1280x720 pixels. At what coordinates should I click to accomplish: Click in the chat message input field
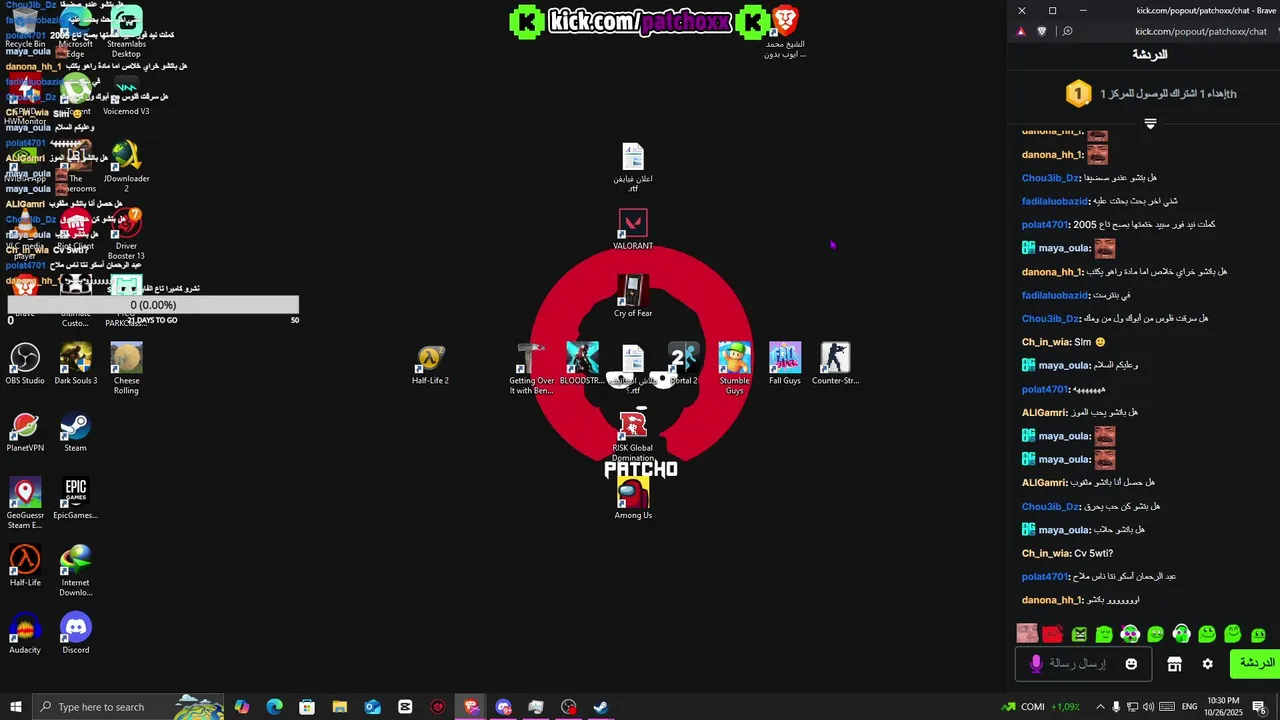1084,664
